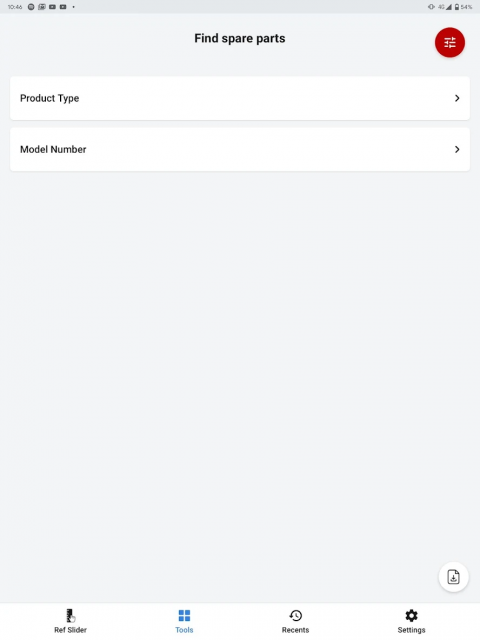480x640 pixels.
Task: Open the Ref Slider tab icon
Action: point(70,615)
